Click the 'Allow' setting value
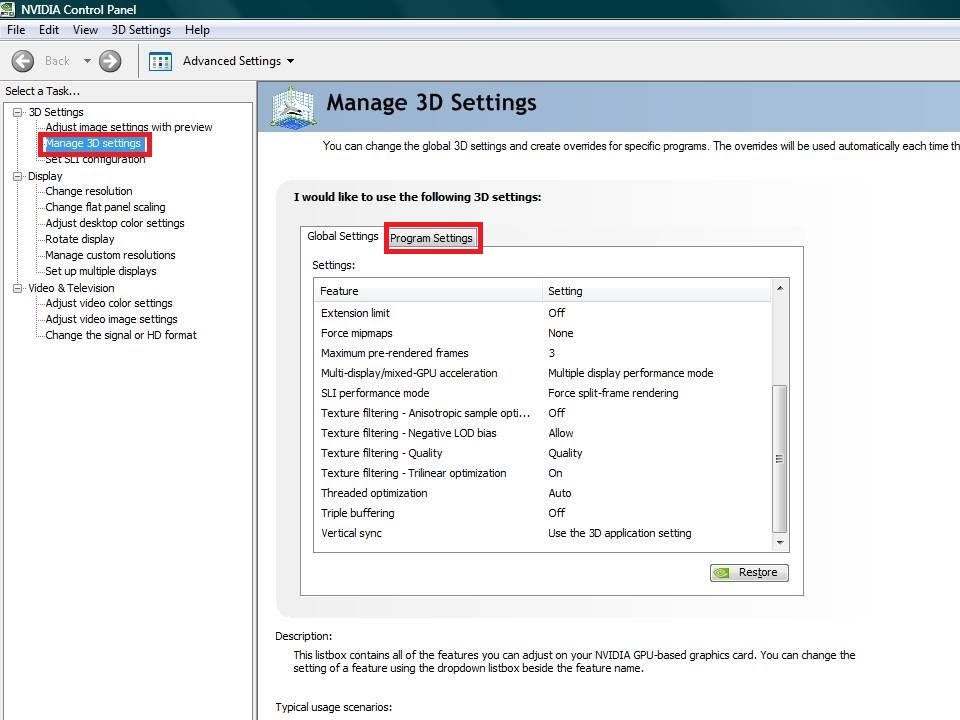 click(561, 433)
